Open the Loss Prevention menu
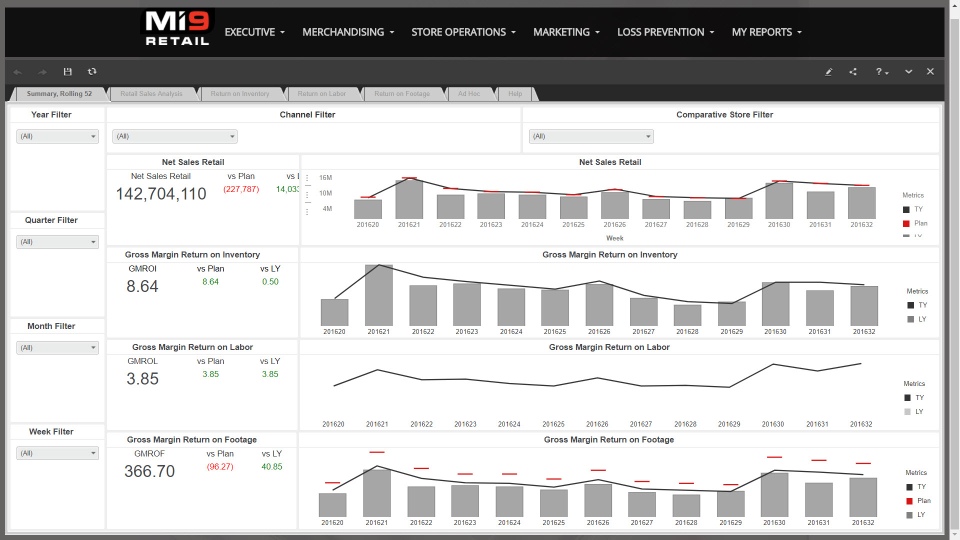This screenshot has width=960, height=540. pyautogui.click(x=666, y=32)
